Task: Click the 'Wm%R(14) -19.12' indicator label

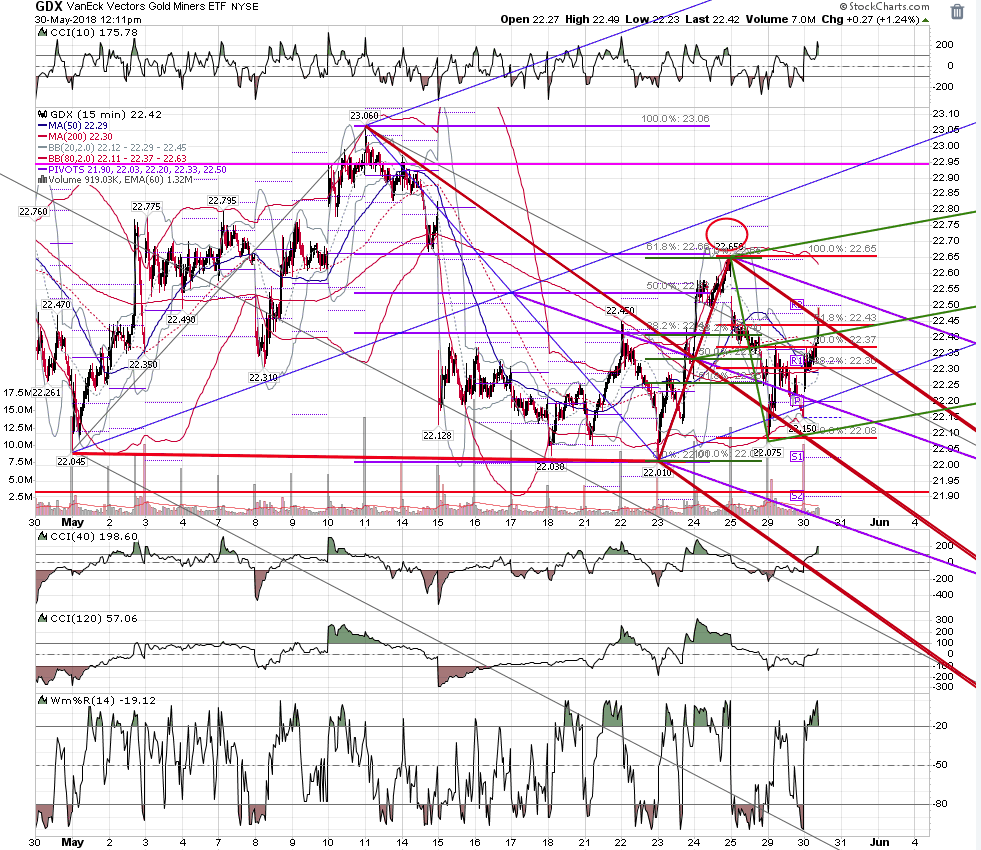Action: (103, 701)
